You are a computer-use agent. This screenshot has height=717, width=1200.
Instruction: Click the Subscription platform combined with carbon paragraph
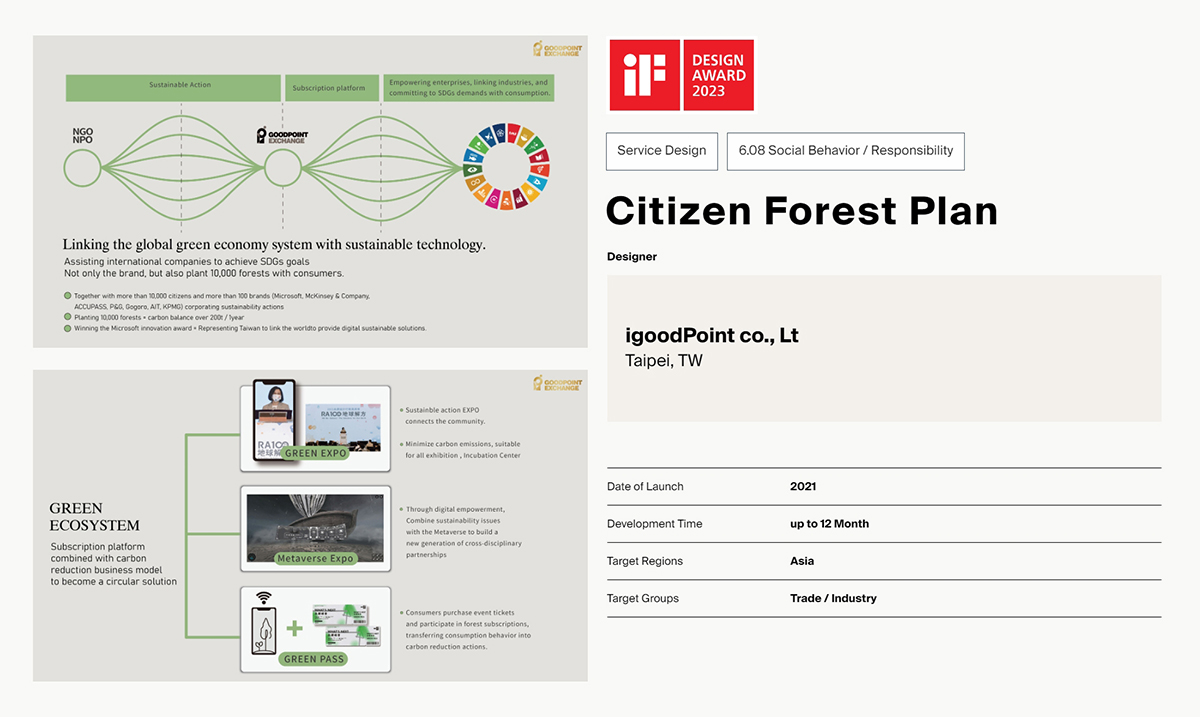(x=113, y=564)
